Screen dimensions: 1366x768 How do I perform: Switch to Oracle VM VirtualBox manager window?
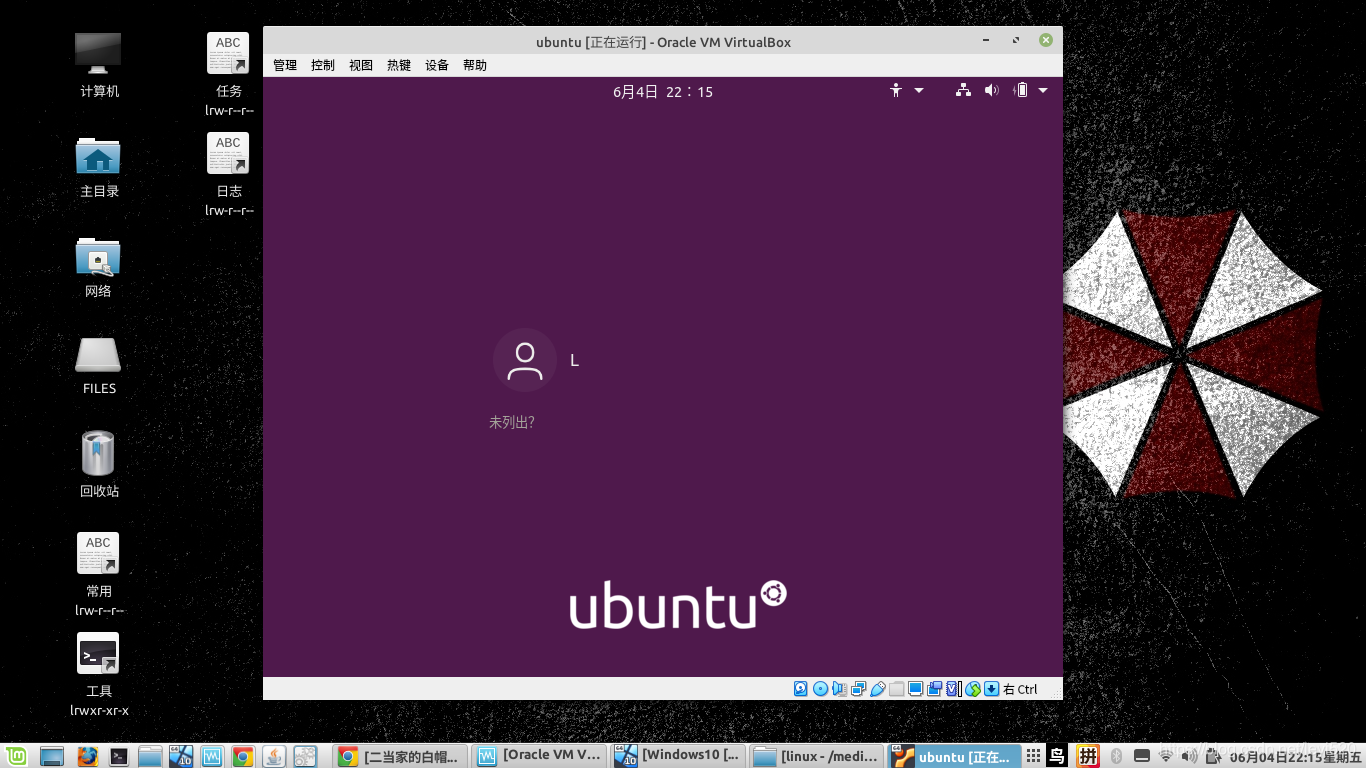539,756
